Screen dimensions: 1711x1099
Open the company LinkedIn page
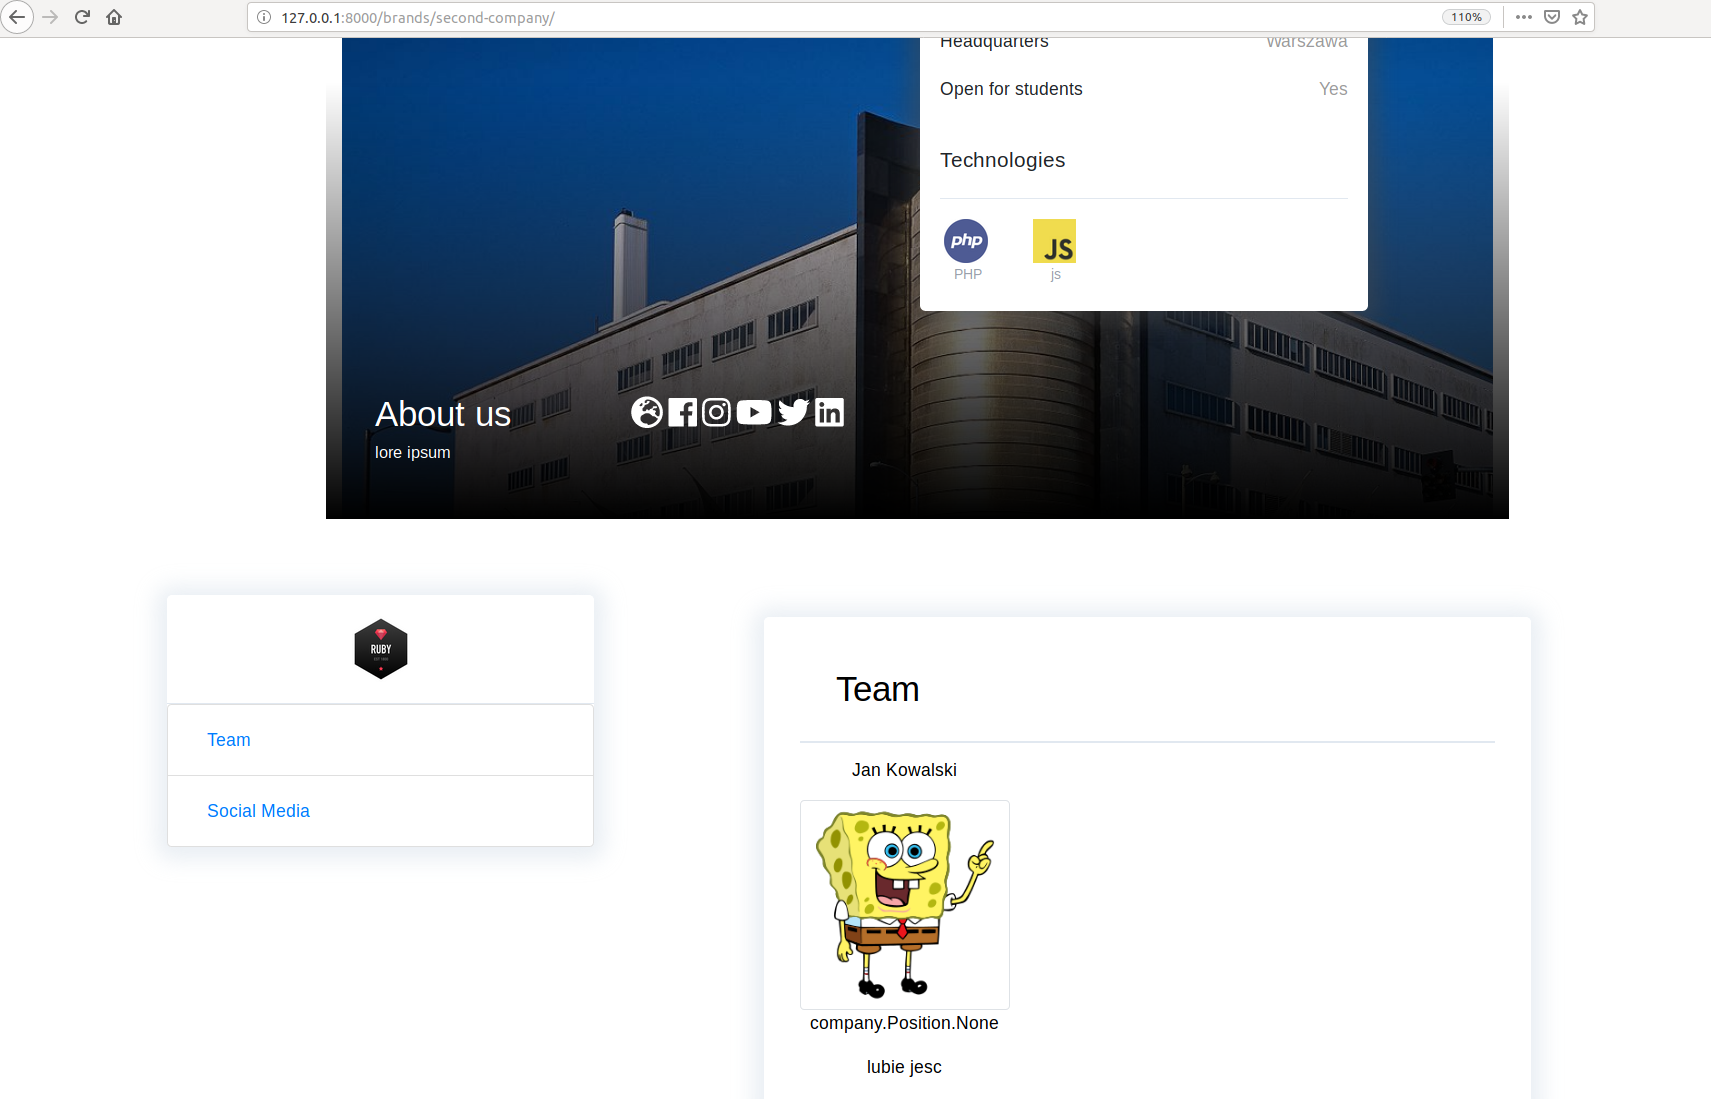[829, 412]
